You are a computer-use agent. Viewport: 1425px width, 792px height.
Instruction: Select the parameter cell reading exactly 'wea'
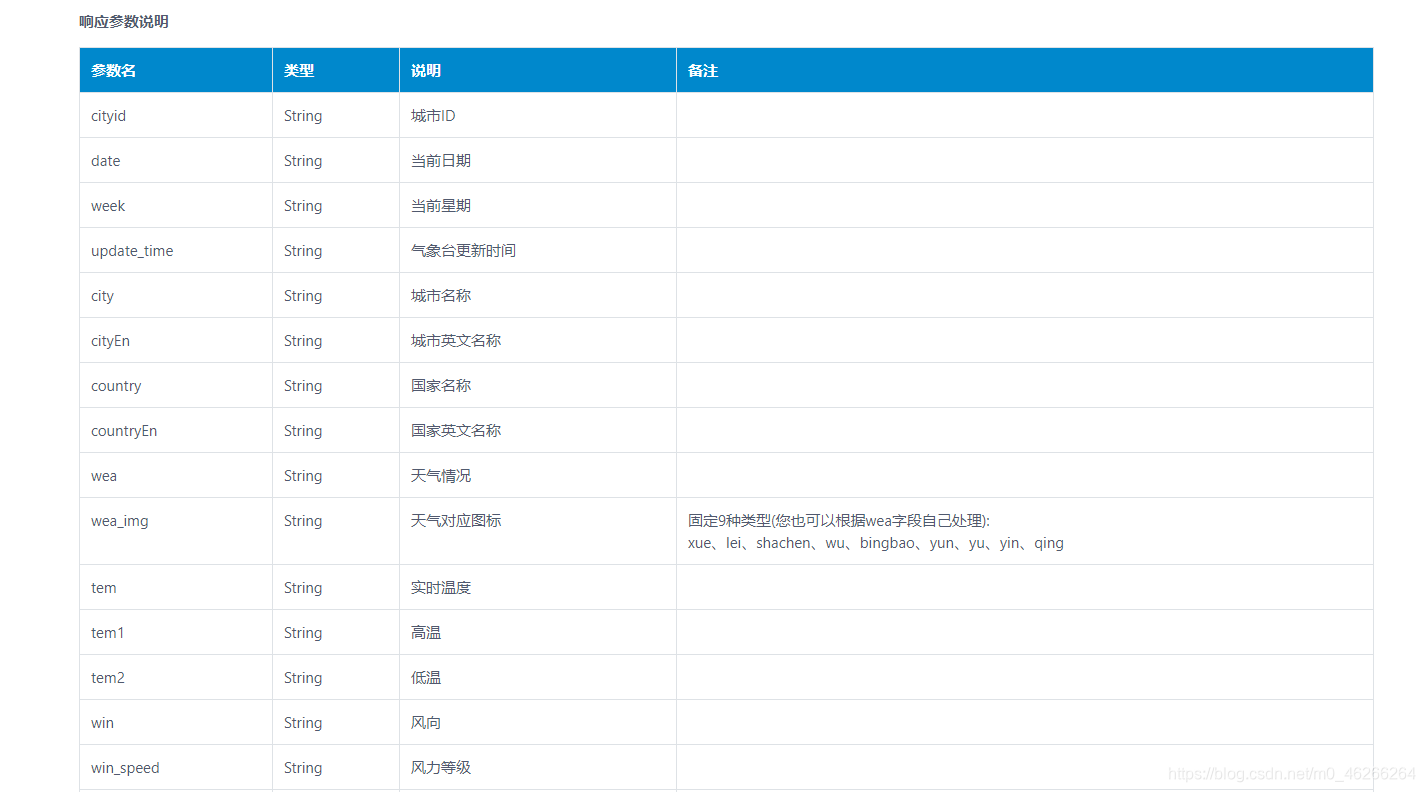pyautogui.click(x=176, y=475)
